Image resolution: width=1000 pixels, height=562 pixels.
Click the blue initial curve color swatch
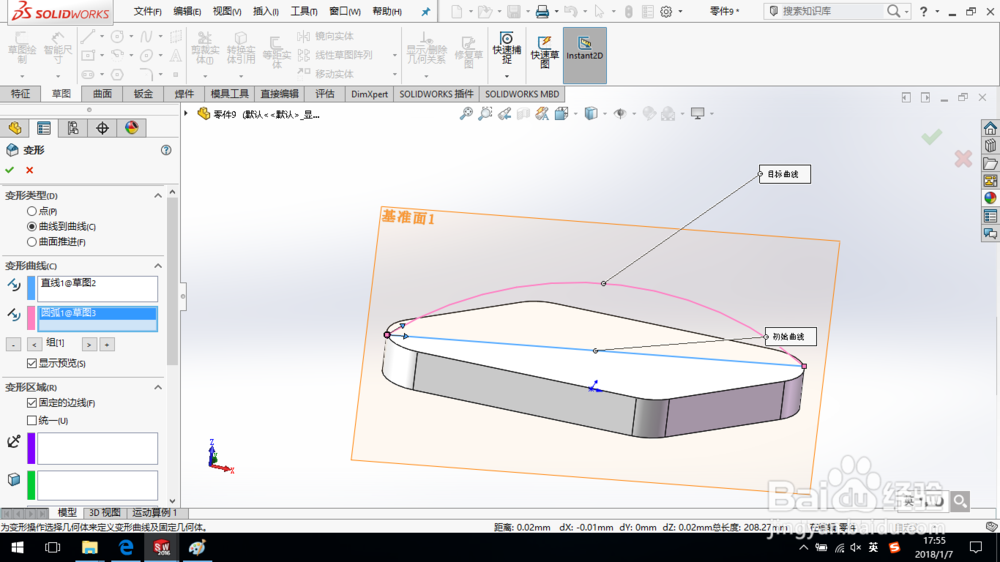[x=31, y=288]
